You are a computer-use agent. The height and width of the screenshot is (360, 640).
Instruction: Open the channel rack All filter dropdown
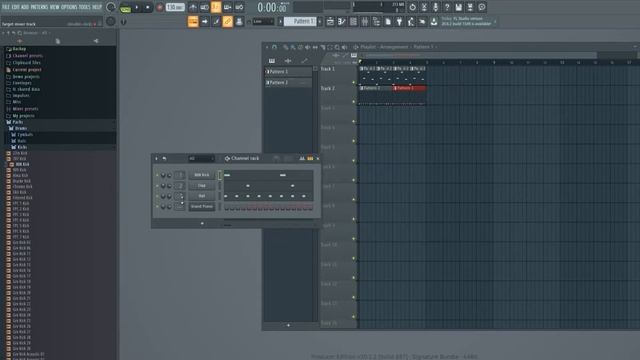tap(201, 158)
